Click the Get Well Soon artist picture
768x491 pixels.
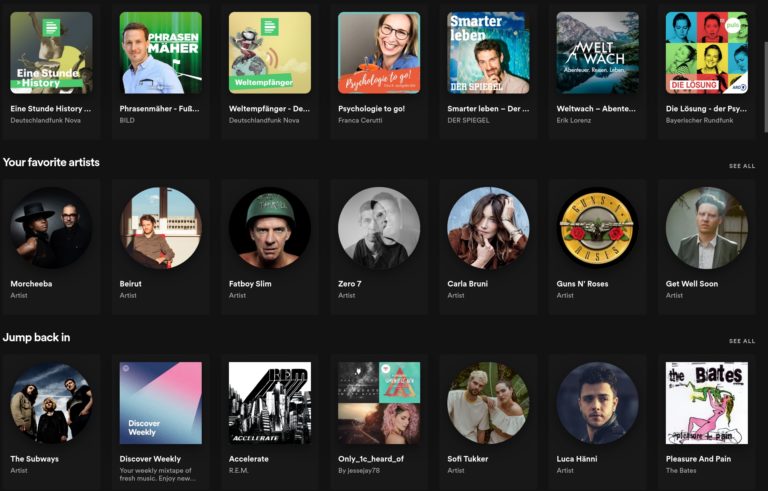[707, 228]
